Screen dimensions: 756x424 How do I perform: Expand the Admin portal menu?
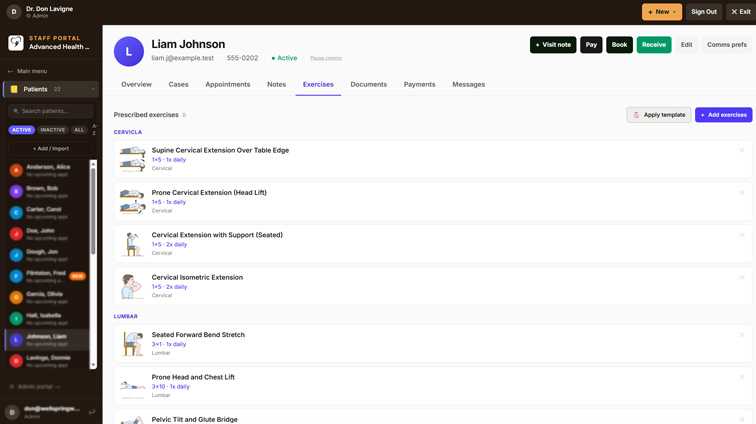tap(35, 387)
